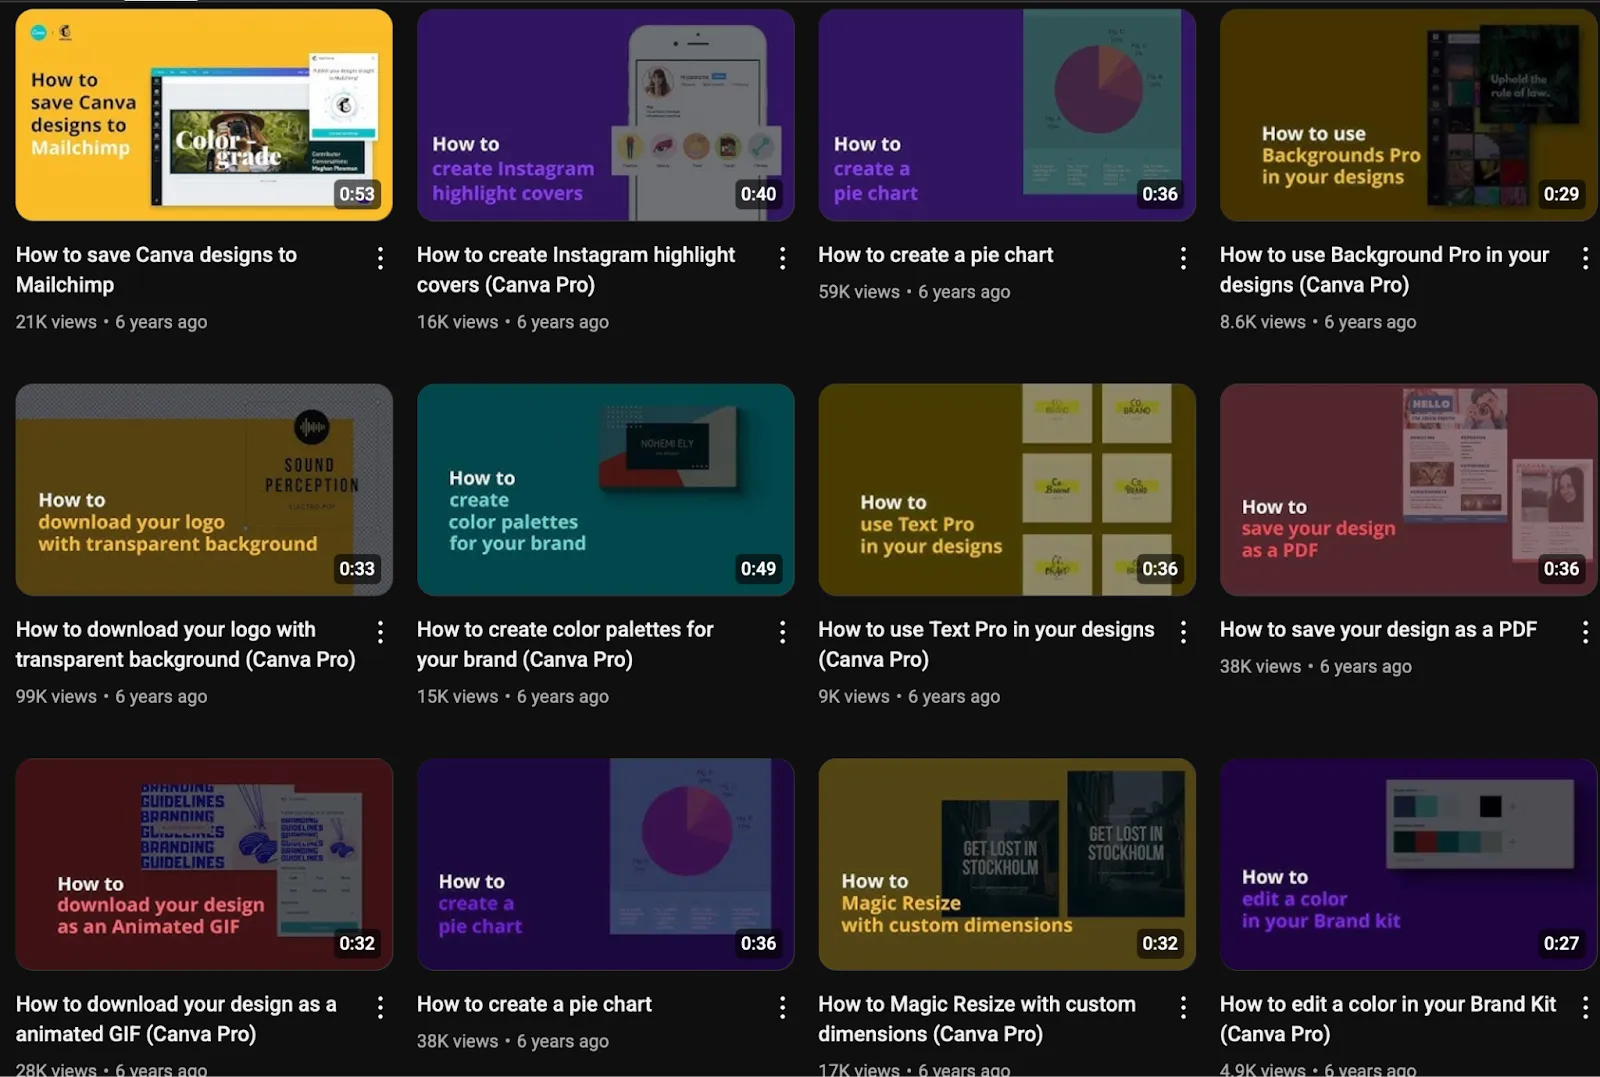This screenshot has width=1600, height=1077.
Task: Open title 'How to save your design as a PDF'
Action: 1378,629
